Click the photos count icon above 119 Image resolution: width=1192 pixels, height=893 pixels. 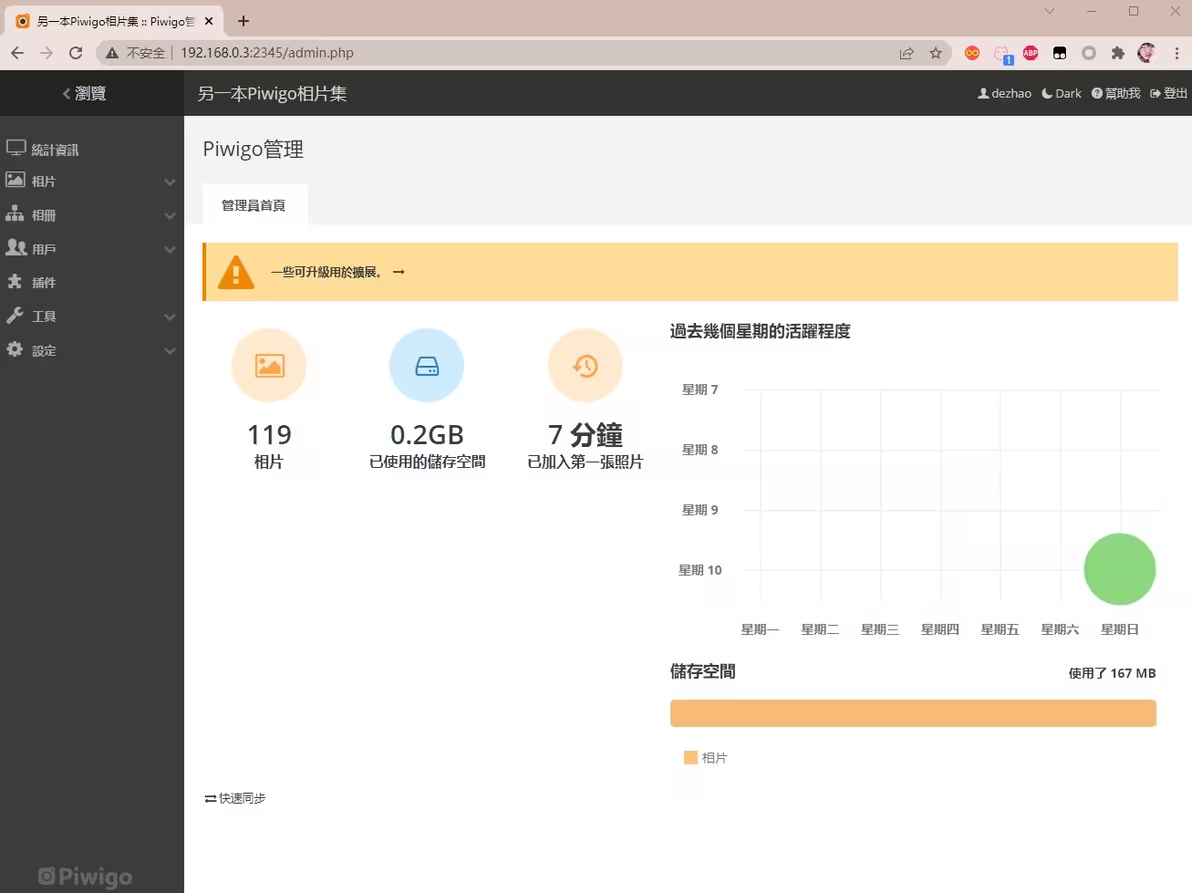pos(269,366)
